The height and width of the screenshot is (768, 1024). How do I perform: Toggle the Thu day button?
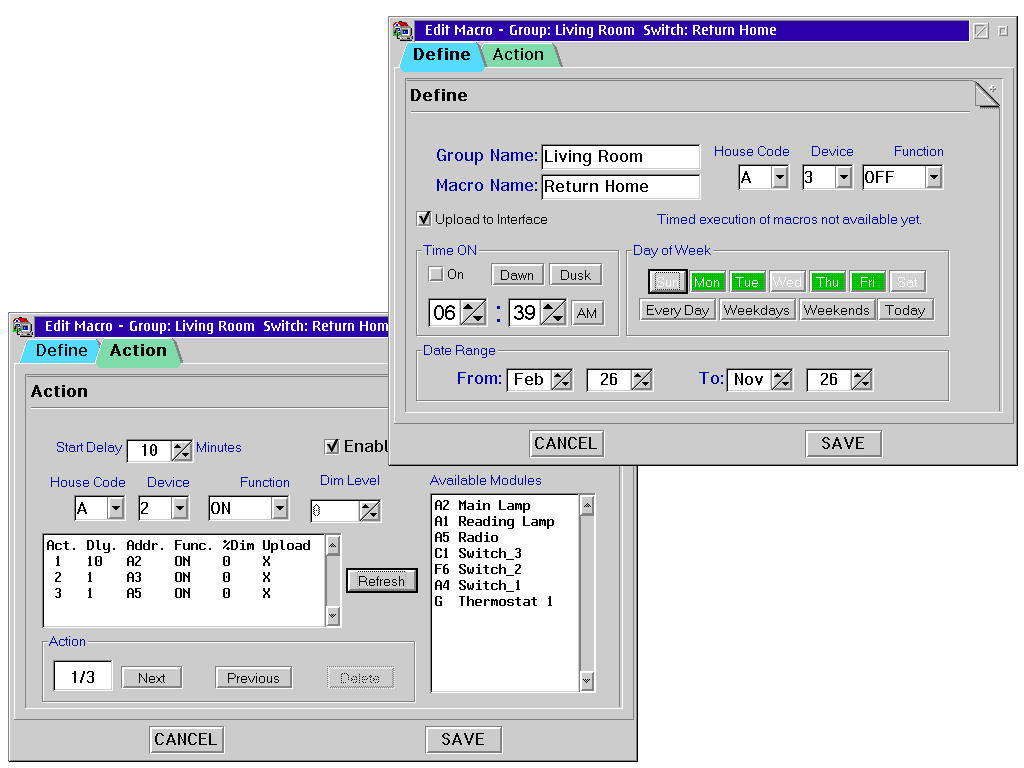point(827,282)
